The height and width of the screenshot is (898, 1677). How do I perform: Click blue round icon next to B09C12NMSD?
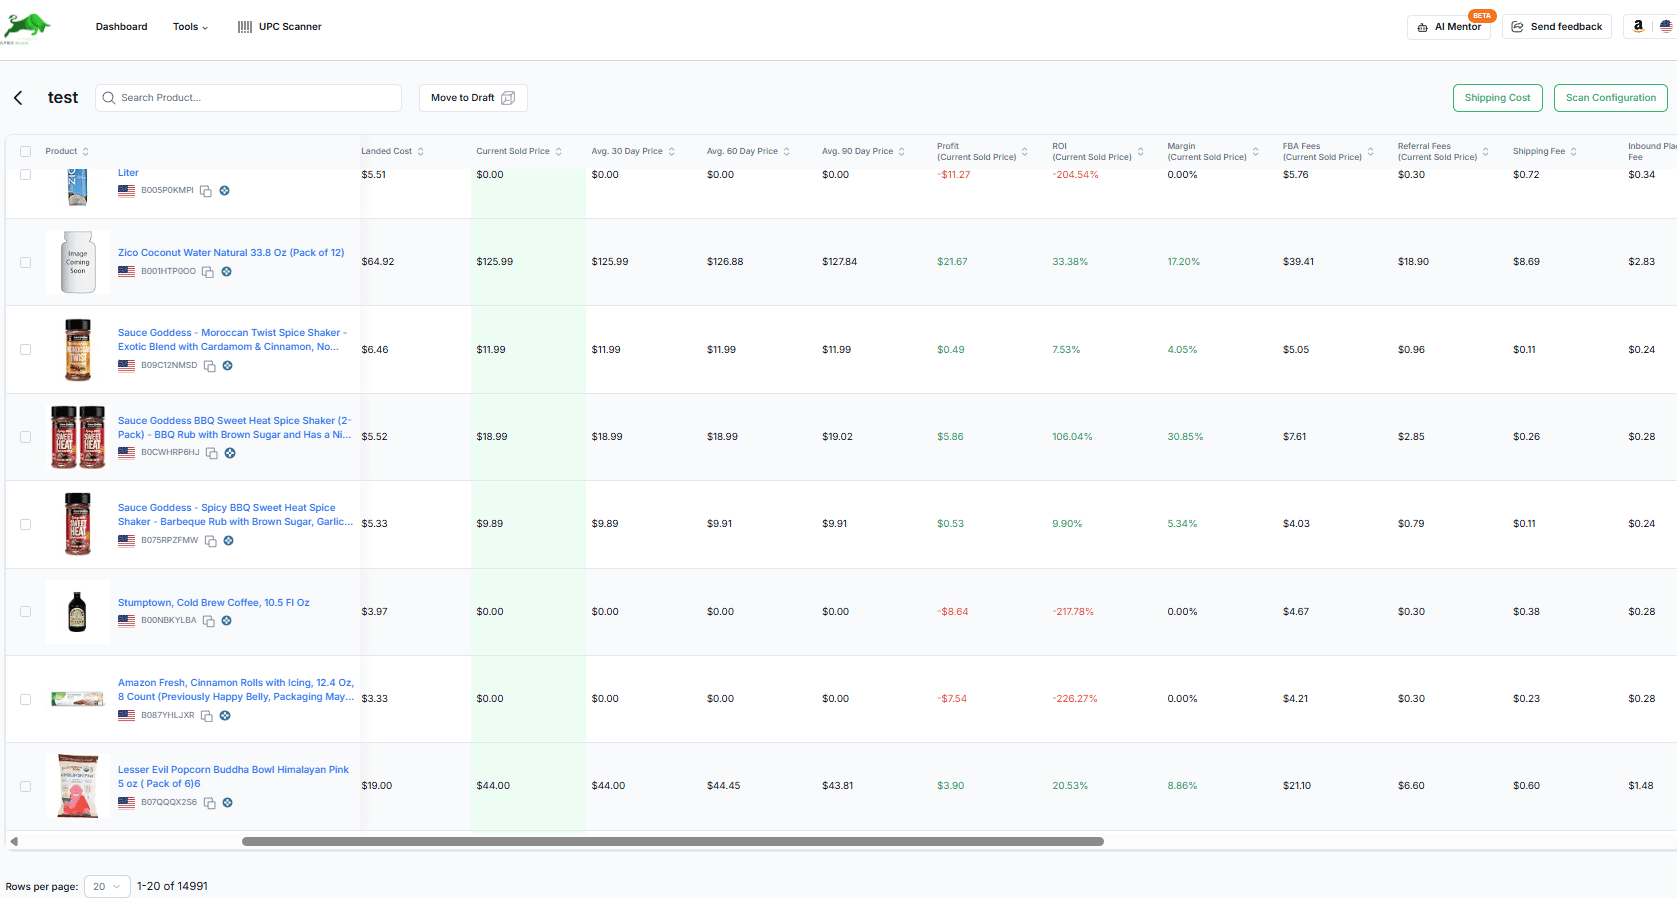[228, 366]
